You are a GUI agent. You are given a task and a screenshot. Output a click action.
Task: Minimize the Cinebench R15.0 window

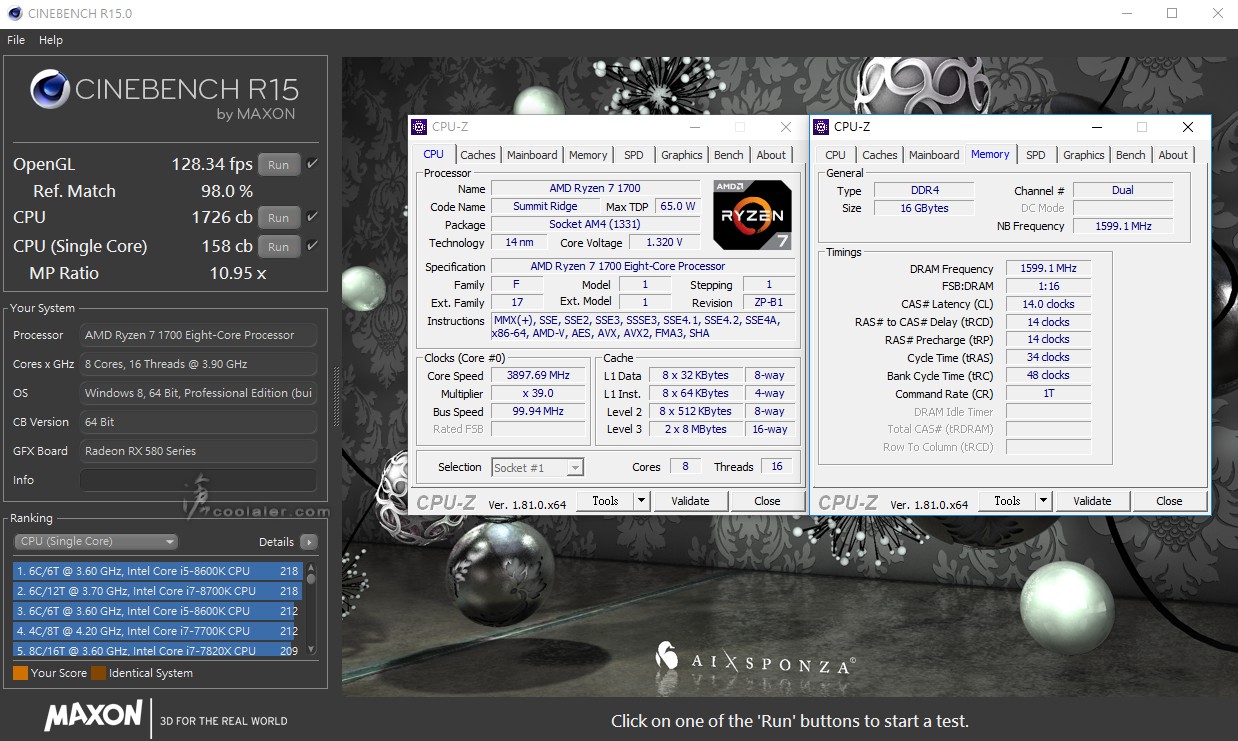click(1127, 13)
